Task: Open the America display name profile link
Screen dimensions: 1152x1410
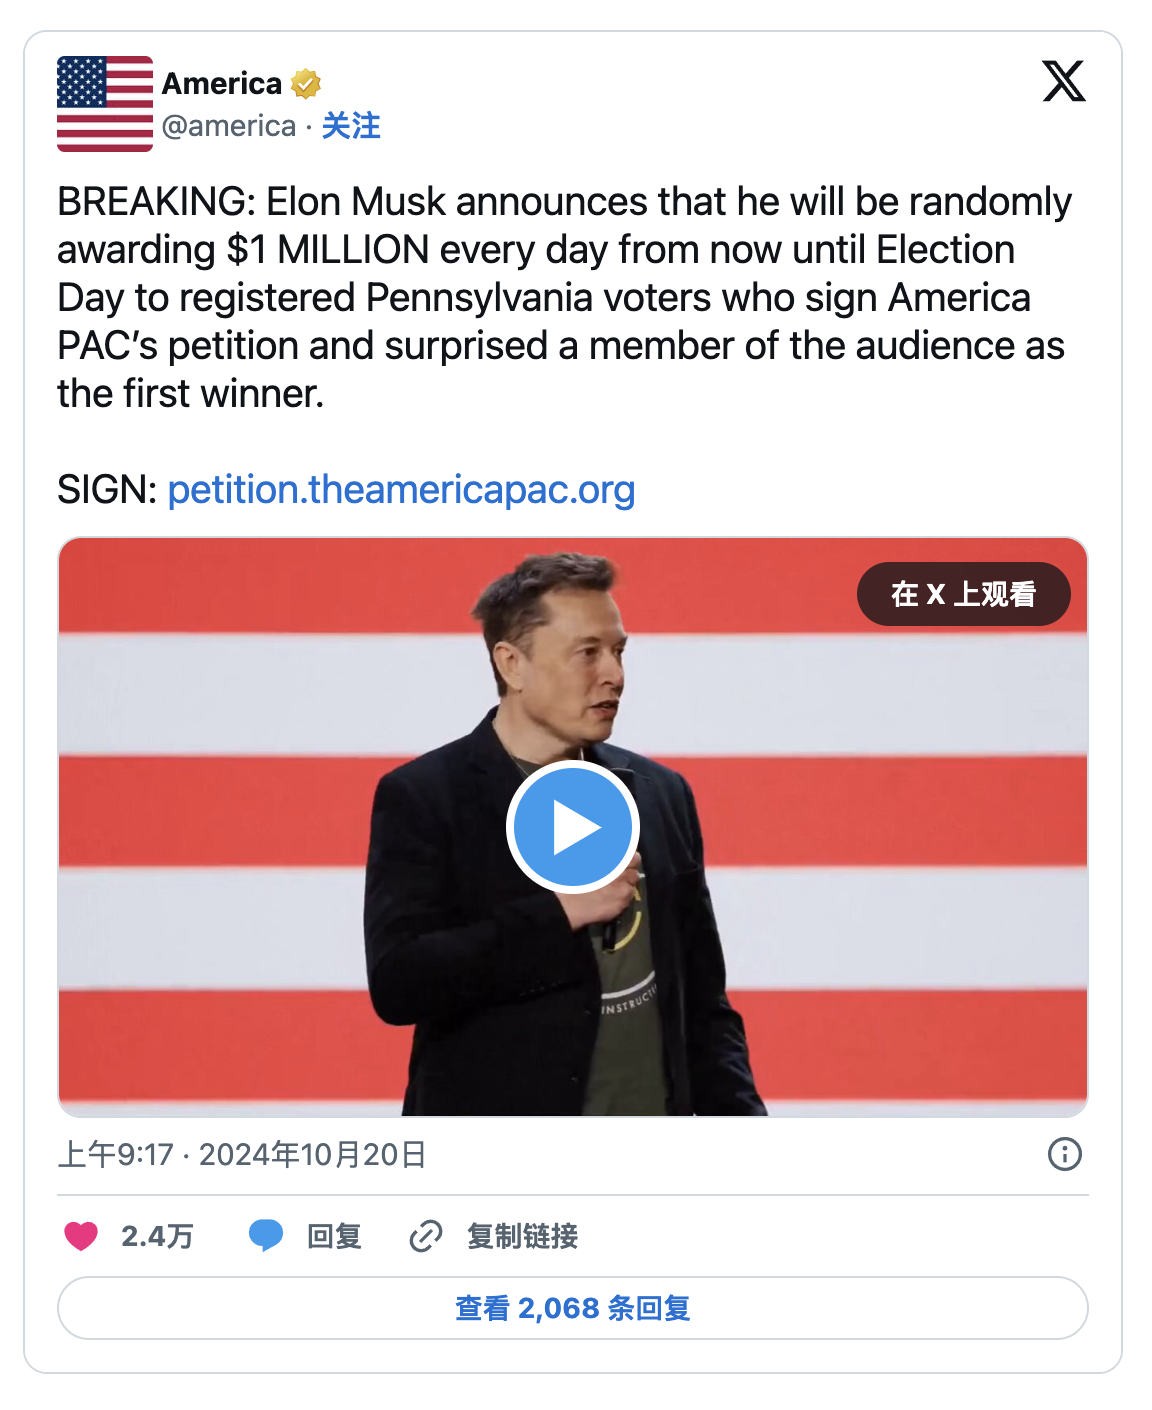Action: click(222, 84)
